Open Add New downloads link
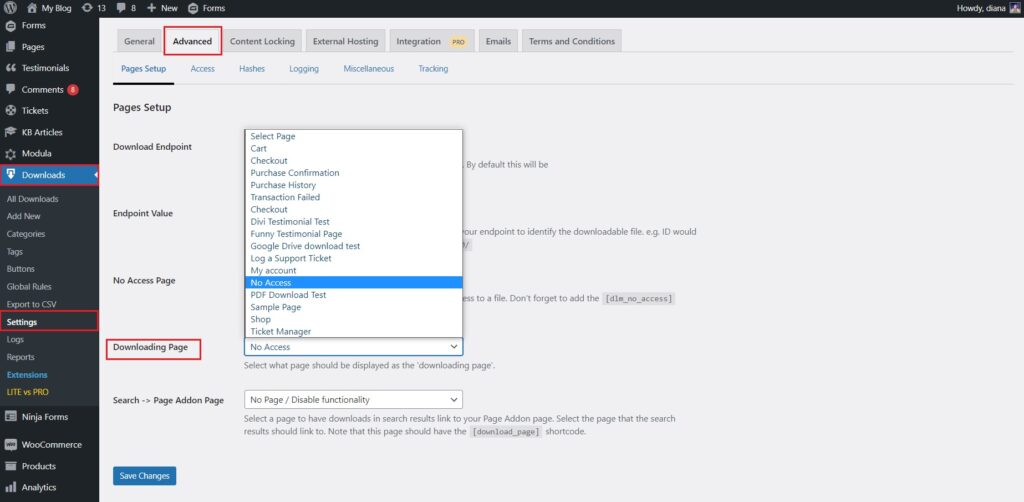 24,216
